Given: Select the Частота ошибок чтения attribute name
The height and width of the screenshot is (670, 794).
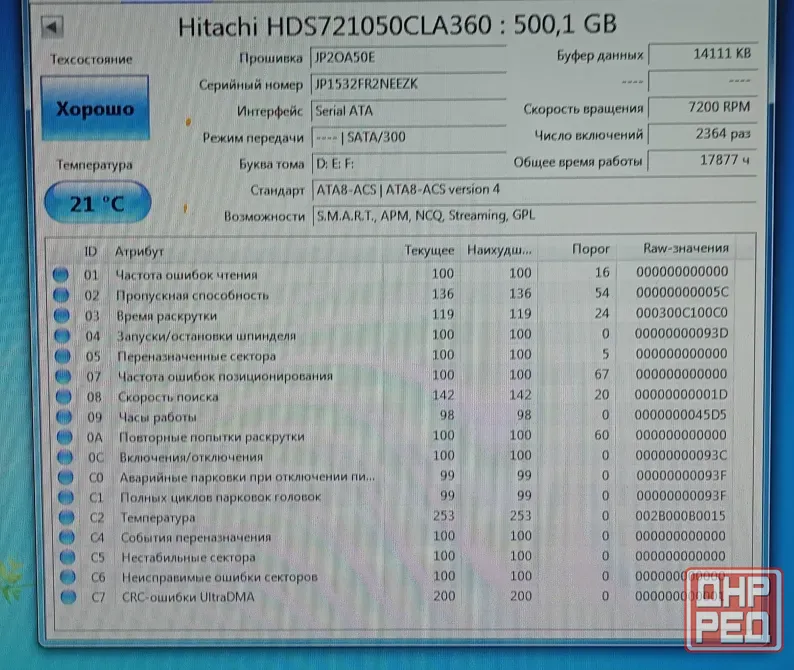Looking at the screenshot, I should pyautogui.click(x=186, y=275).
